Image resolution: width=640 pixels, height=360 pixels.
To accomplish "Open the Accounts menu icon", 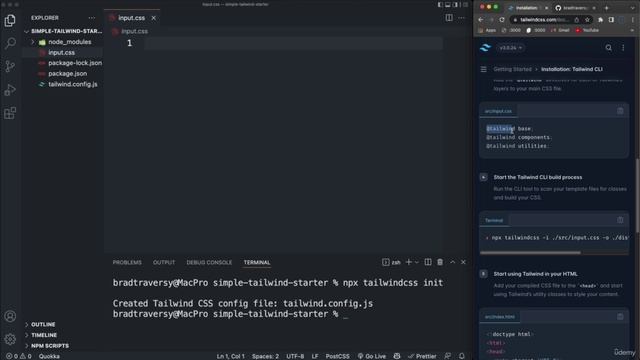I will click(x=10, y=316).
